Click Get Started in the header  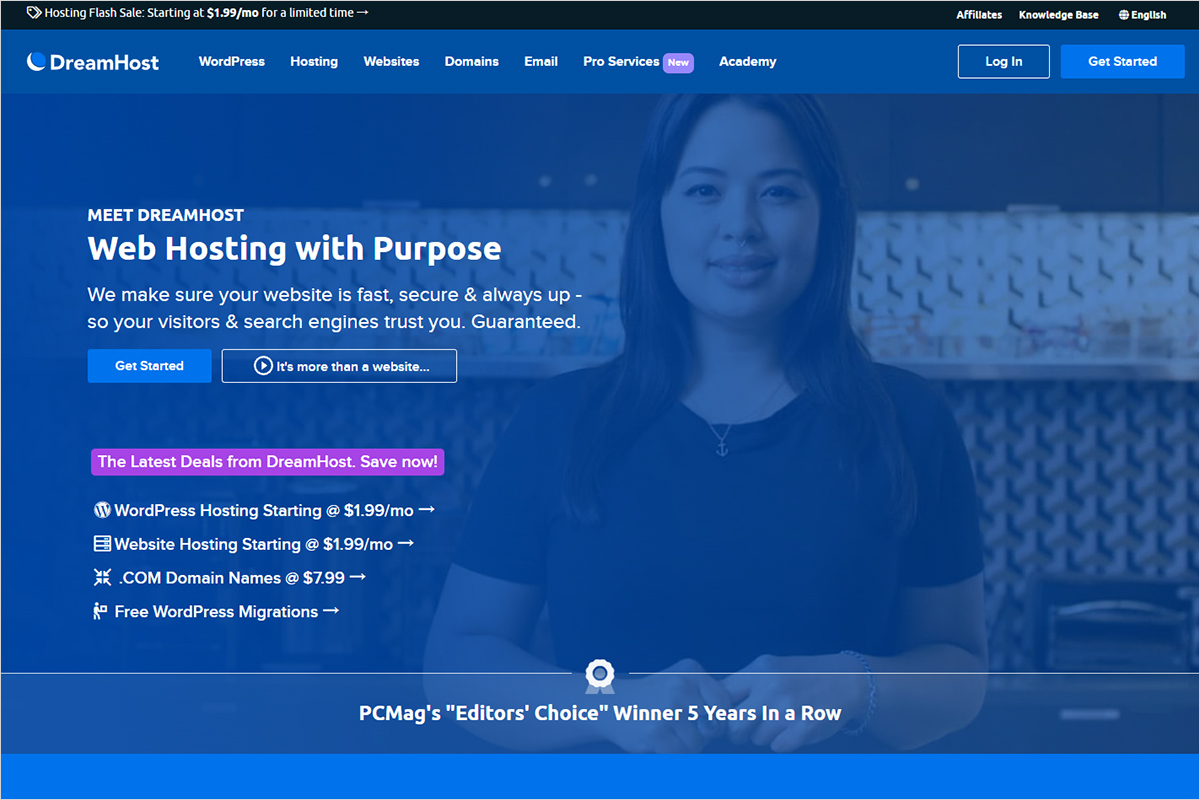(x=1122, y=61)
